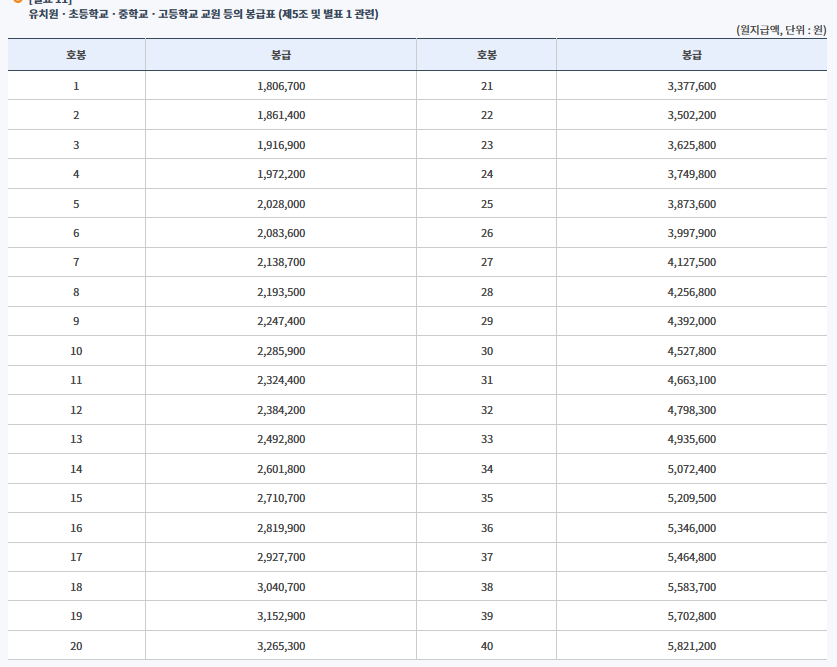This screenshot has height=667, width=837.
Task: Select the amount 5,583,700
Action: point(691,587)
